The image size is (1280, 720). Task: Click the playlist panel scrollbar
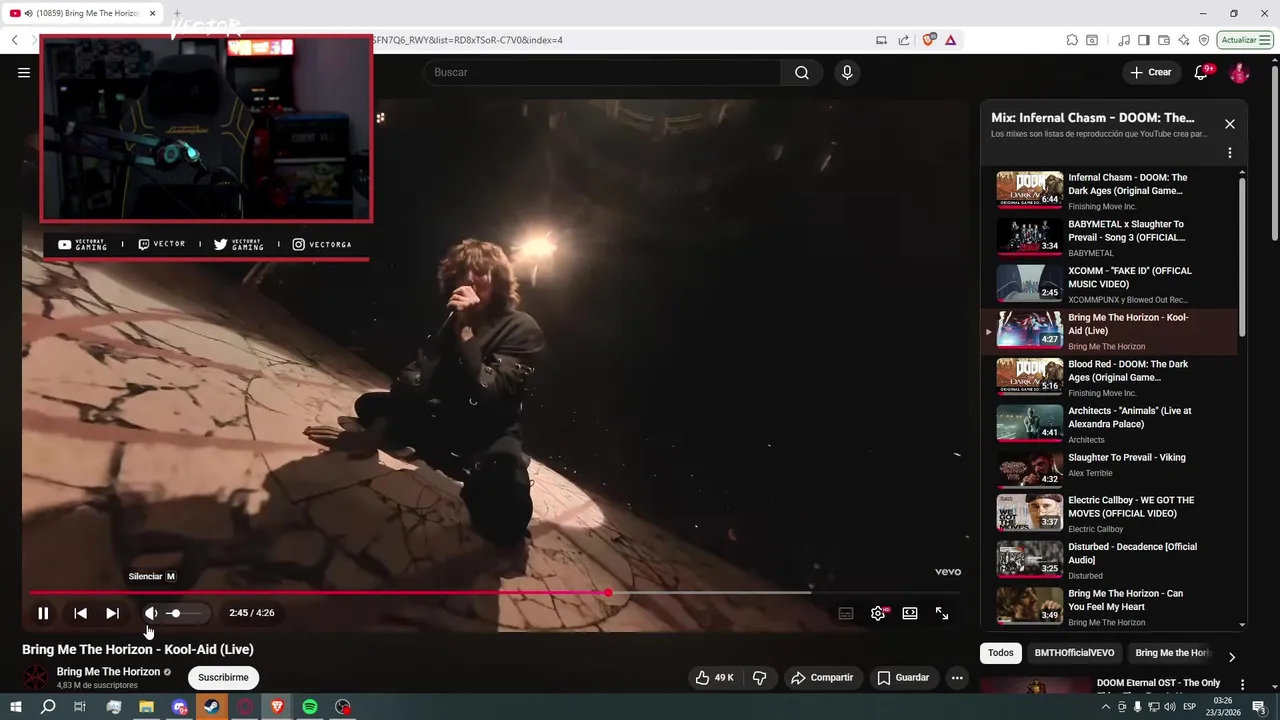(x=1242, y=258)
